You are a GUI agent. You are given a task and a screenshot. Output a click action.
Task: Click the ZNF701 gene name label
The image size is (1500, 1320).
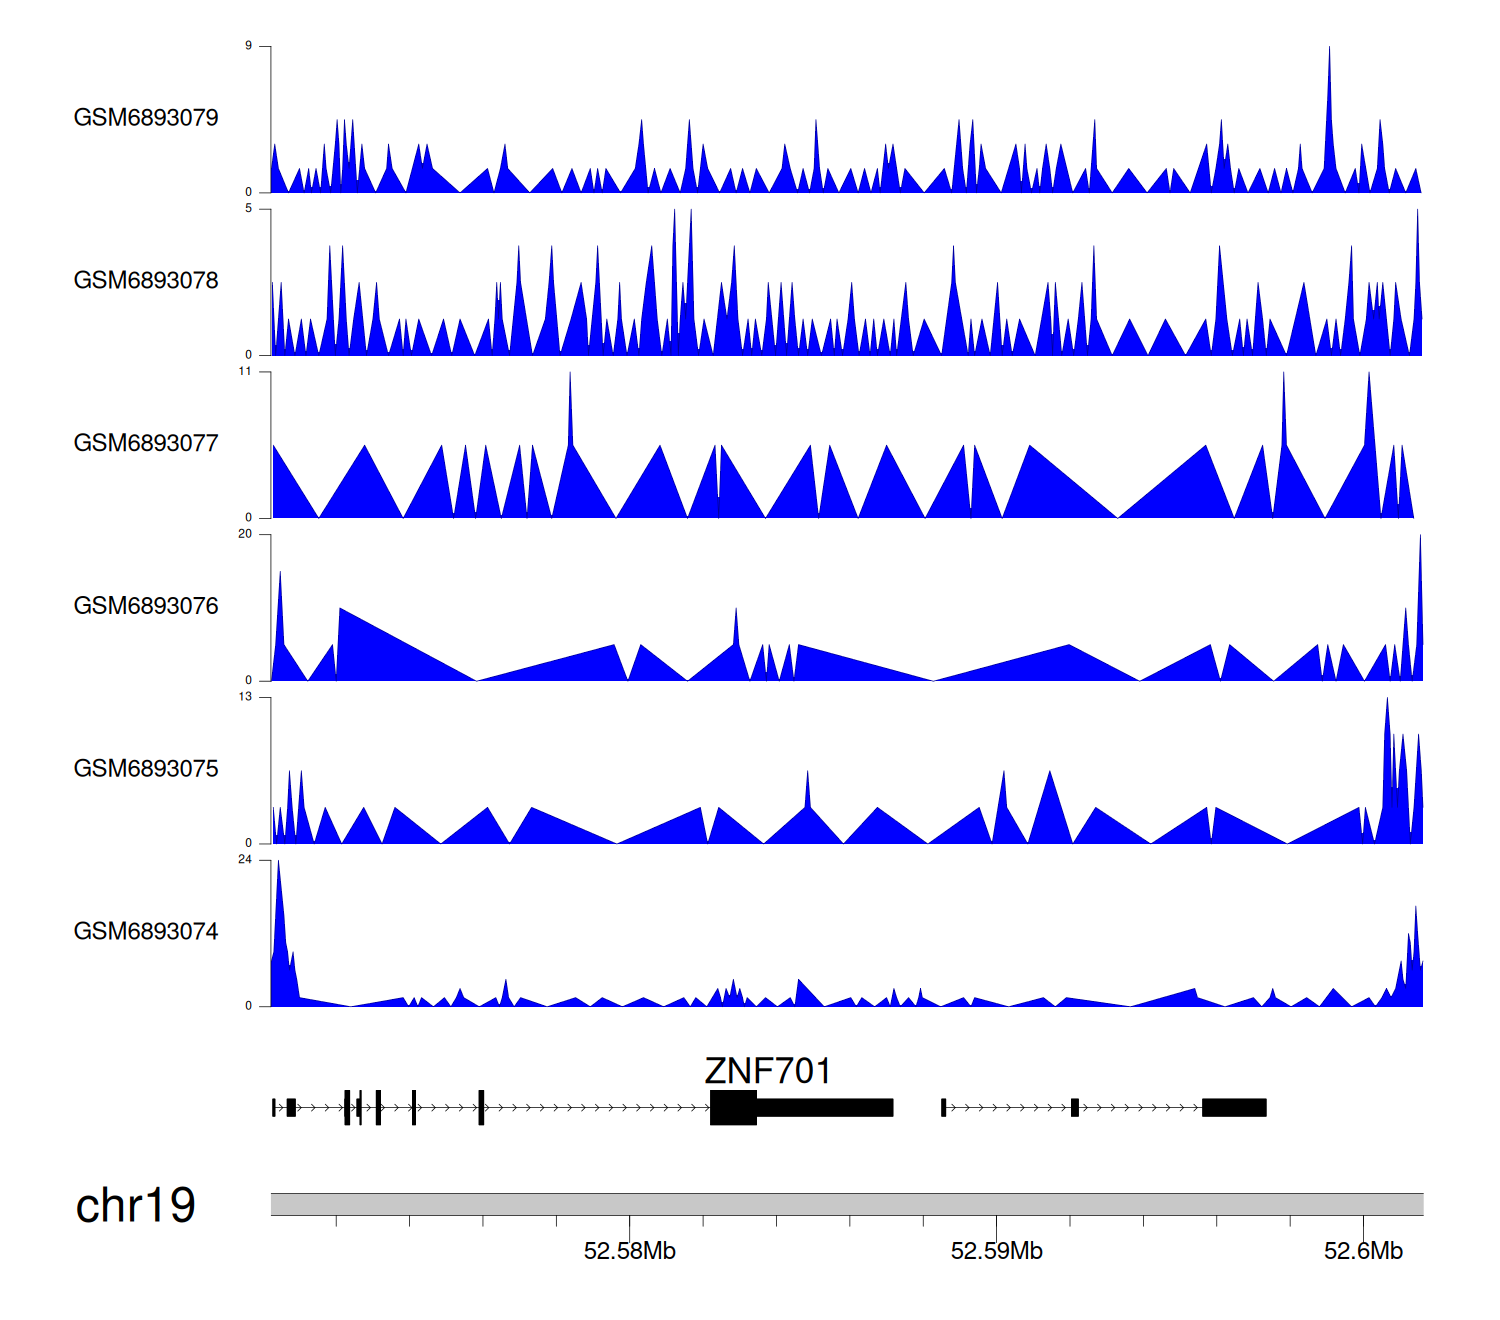click(767, 1071)
